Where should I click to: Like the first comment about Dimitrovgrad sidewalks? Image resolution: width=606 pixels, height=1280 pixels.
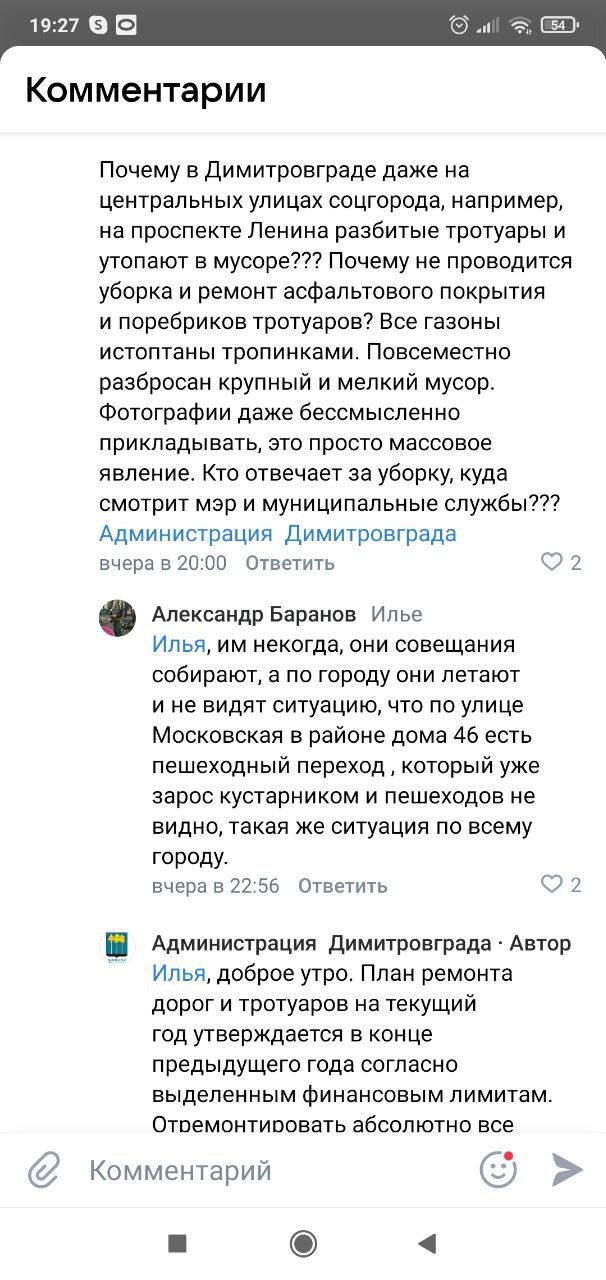point(552,562)
